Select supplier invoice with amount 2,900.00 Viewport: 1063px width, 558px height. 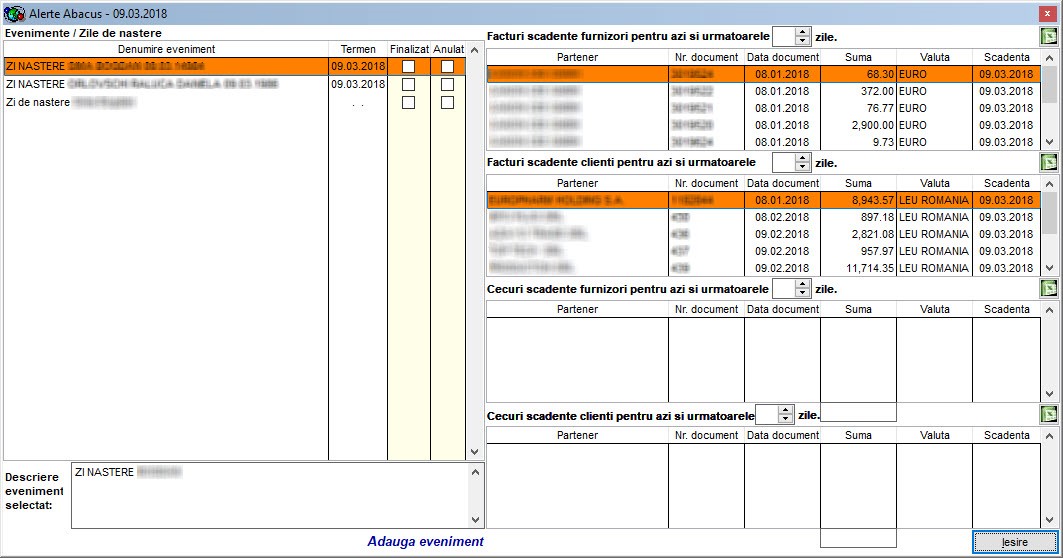[763, 125]
